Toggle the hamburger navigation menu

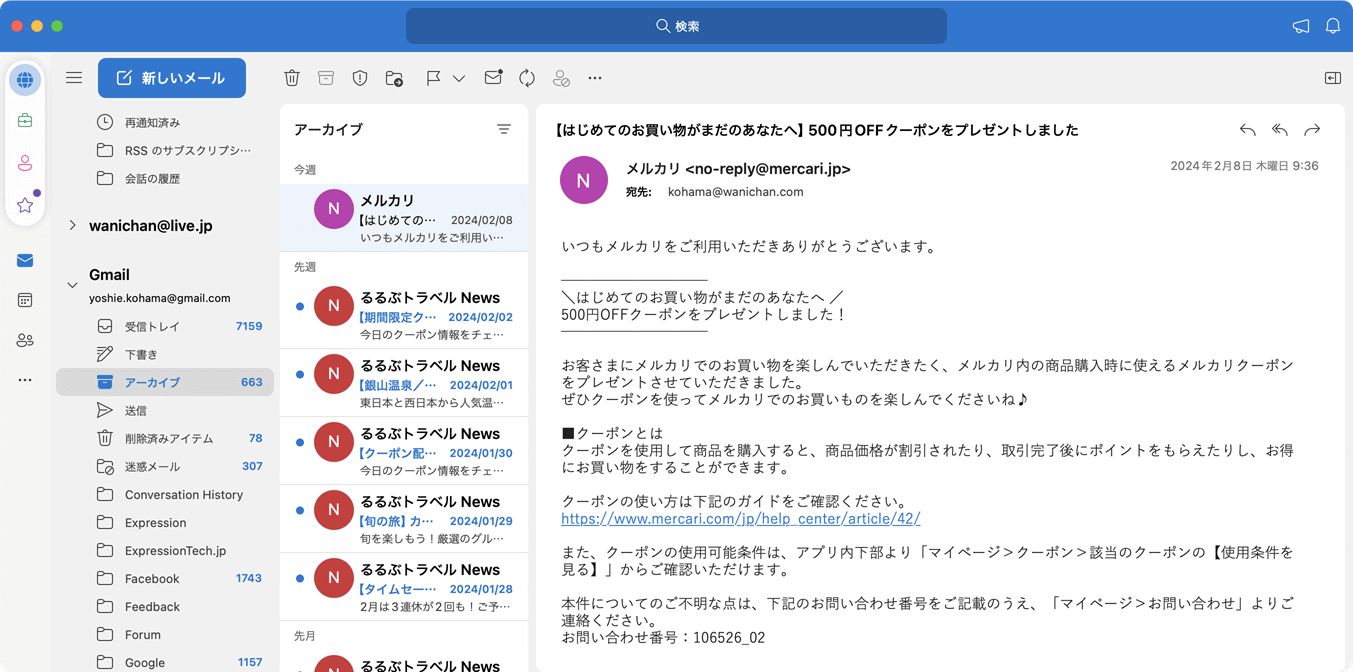74,78
